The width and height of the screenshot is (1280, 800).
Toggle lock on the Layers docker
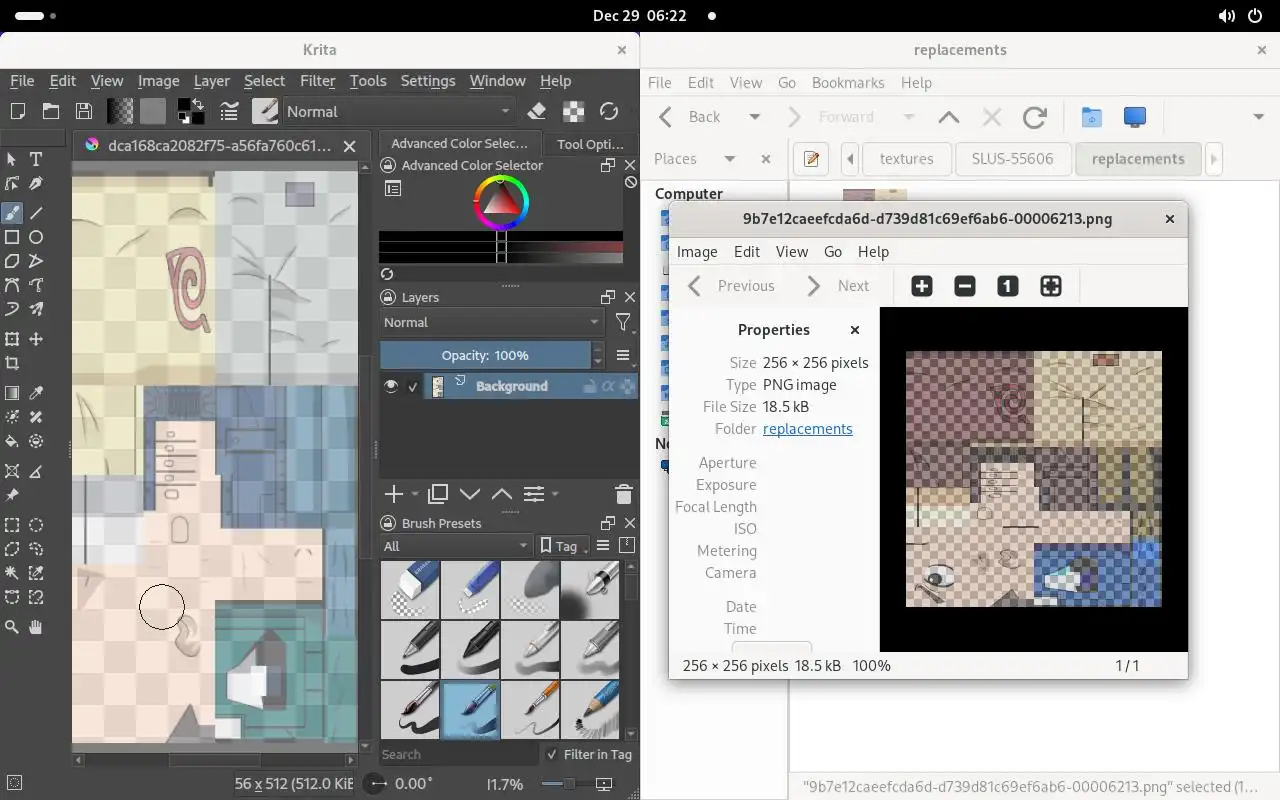[x=390, y=297]
